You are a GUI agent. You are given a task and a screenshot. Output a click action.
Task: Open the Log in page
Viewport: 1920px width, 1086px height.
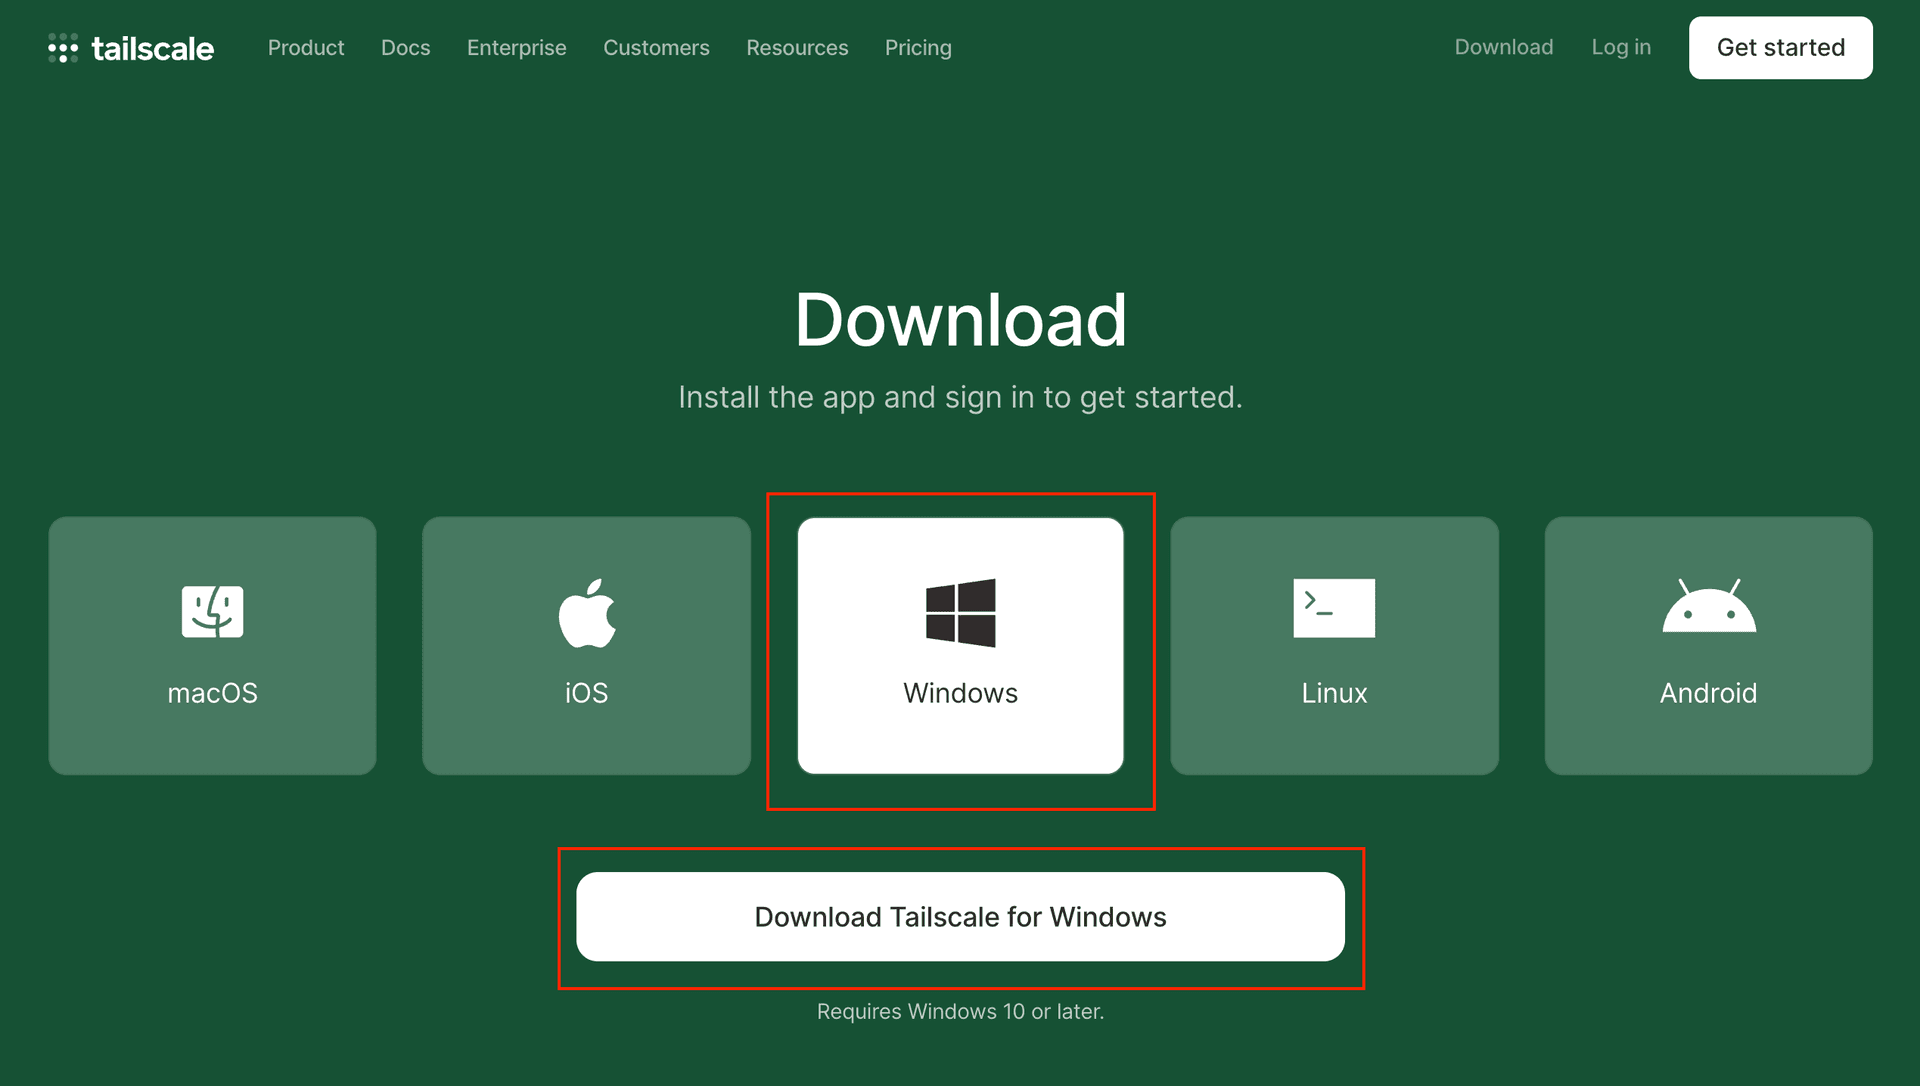pyautogui.click(x=1621, y=47)
